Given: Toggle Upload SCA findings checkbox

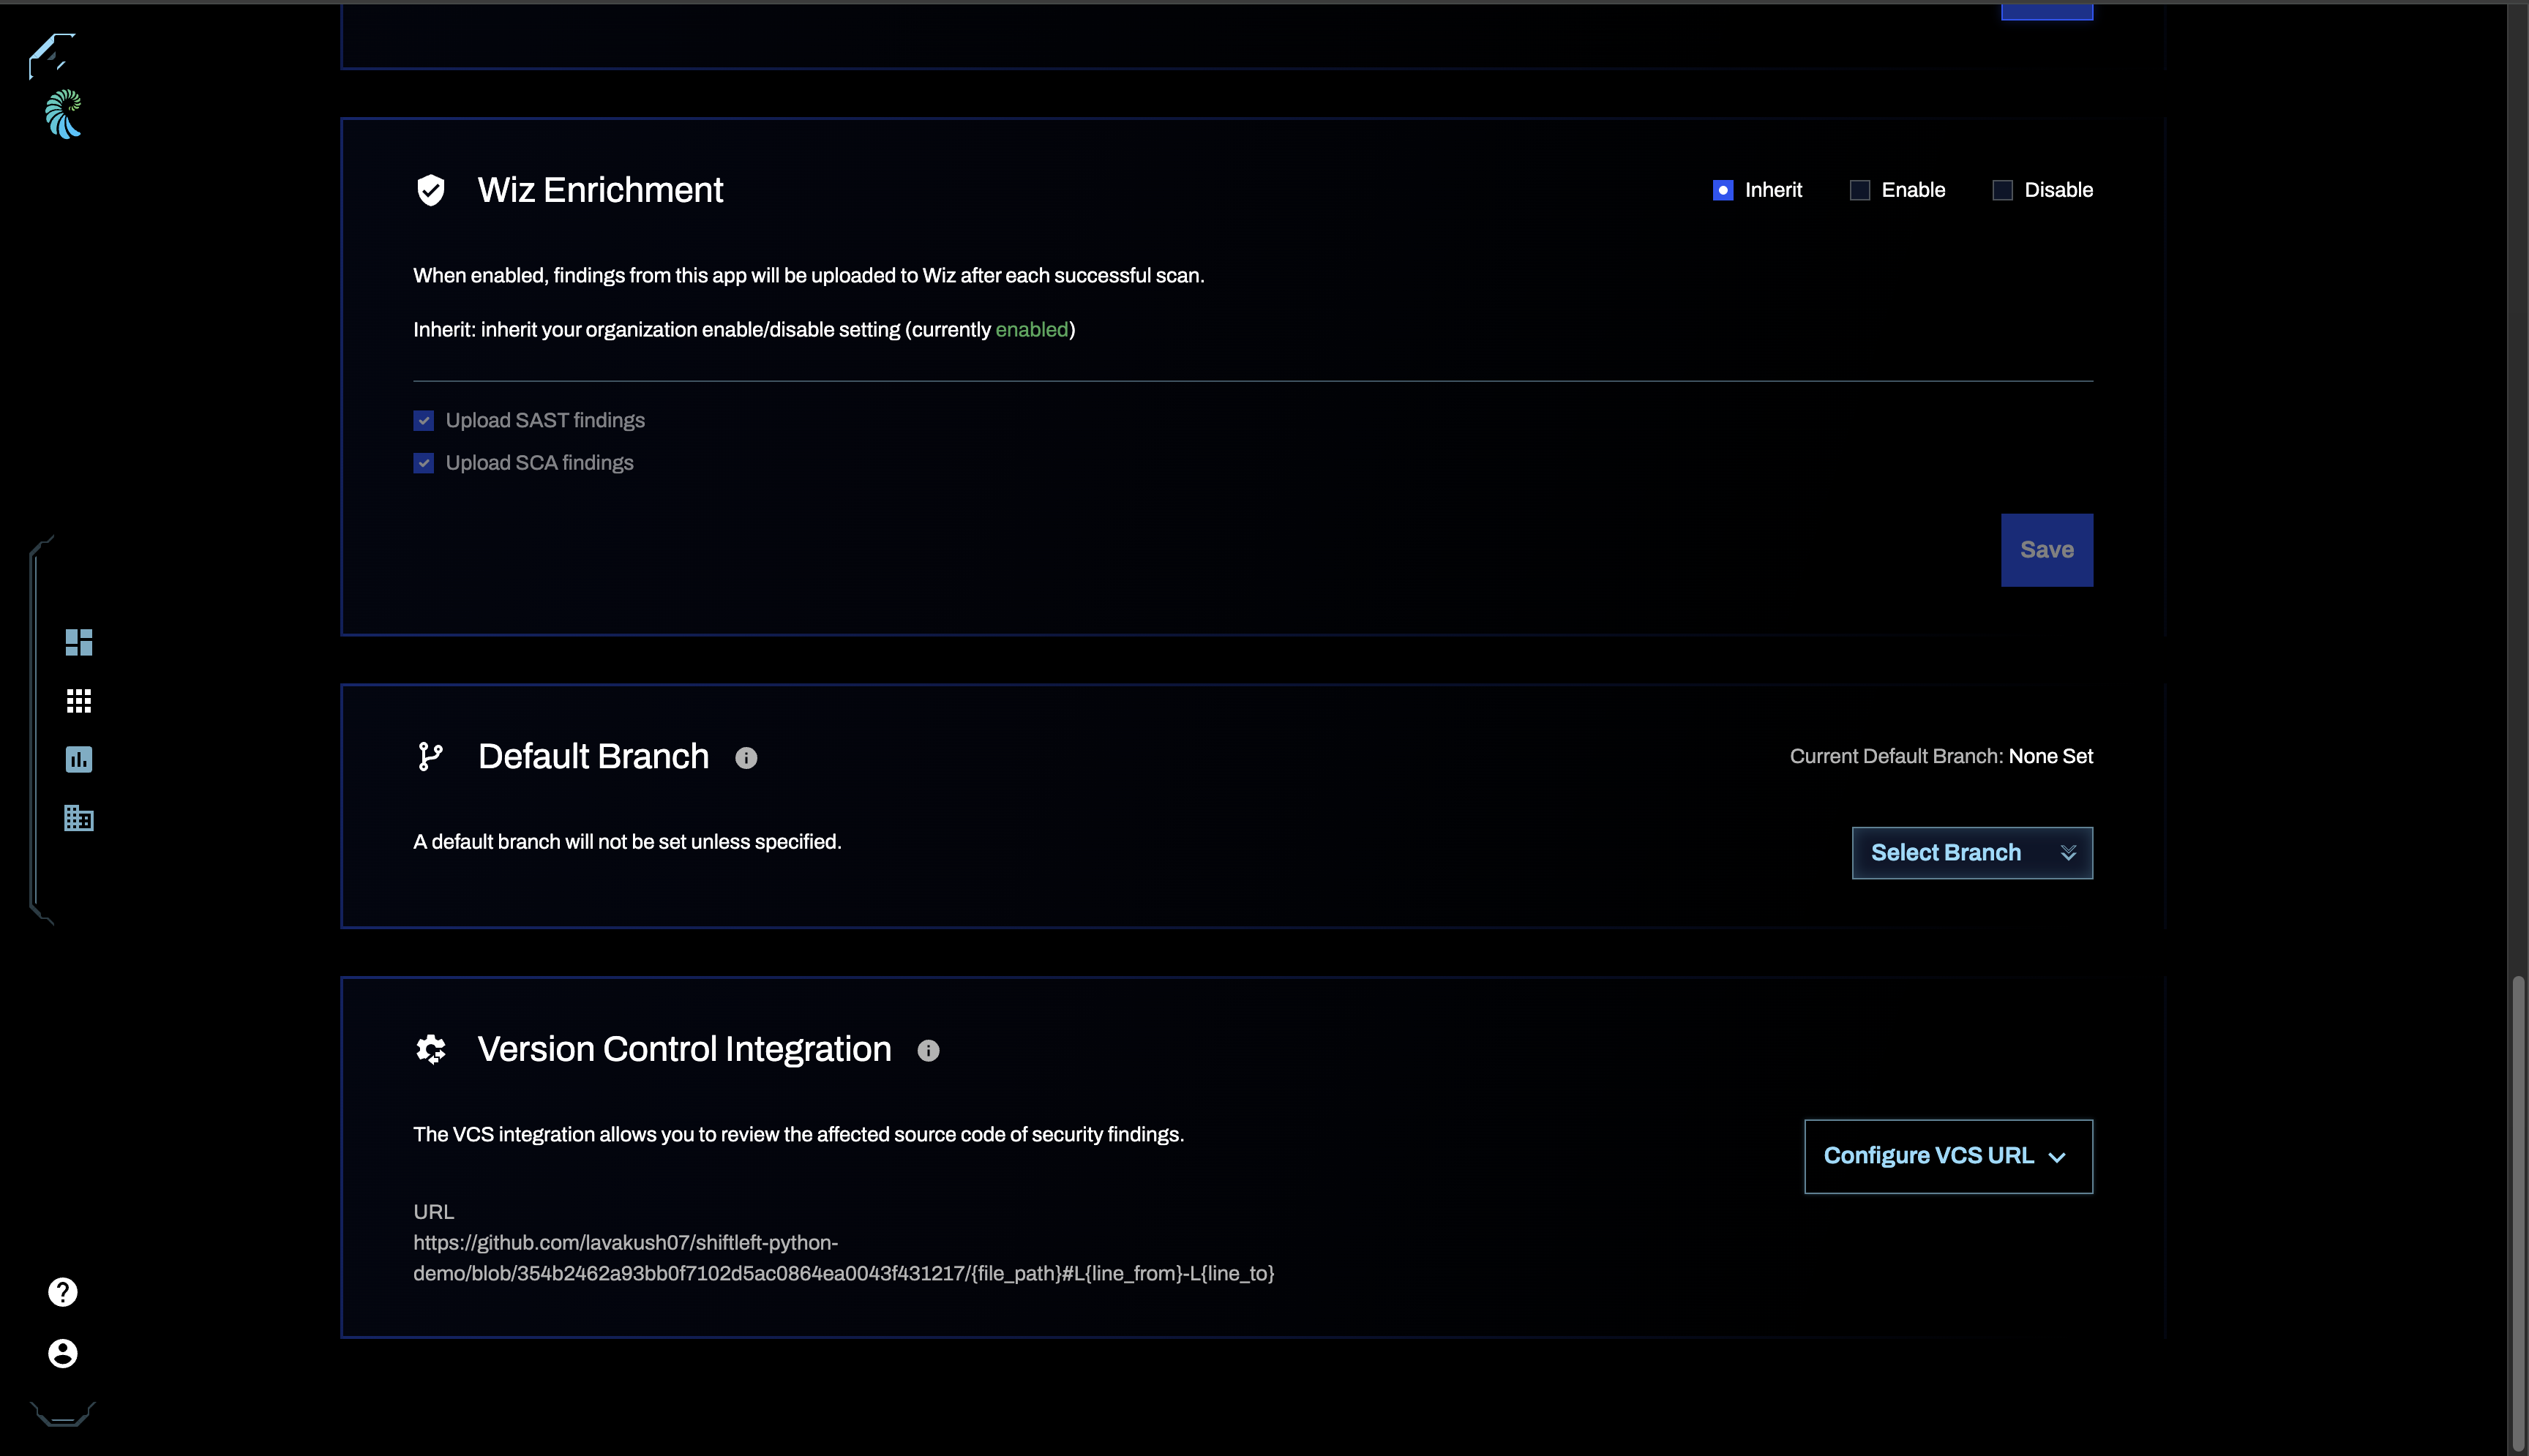Looking at the screenshot, I should point(424,463).
